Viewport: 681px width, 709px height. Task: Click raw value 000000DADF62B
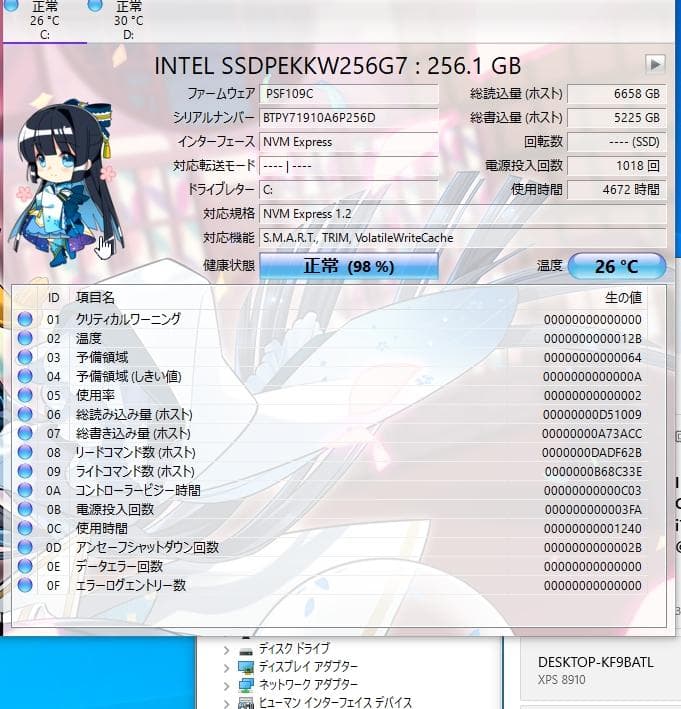click(592, 453)
